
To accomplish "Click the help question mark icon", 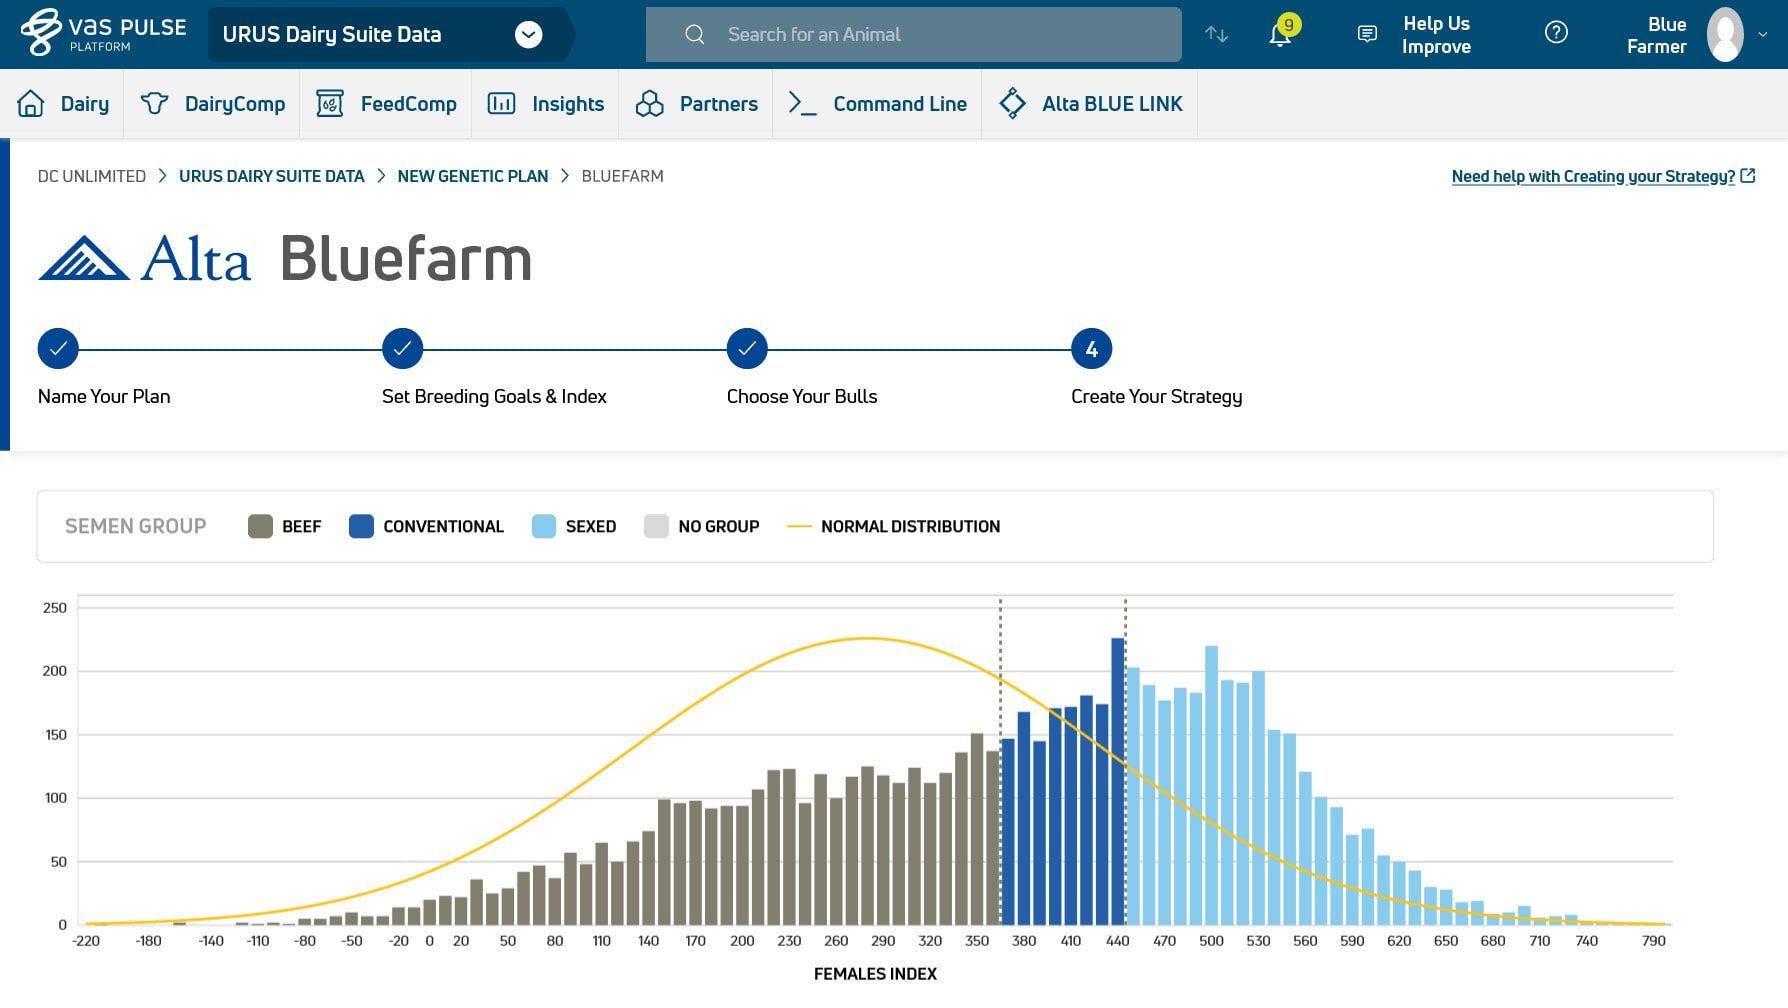I will coord(1556,33).
